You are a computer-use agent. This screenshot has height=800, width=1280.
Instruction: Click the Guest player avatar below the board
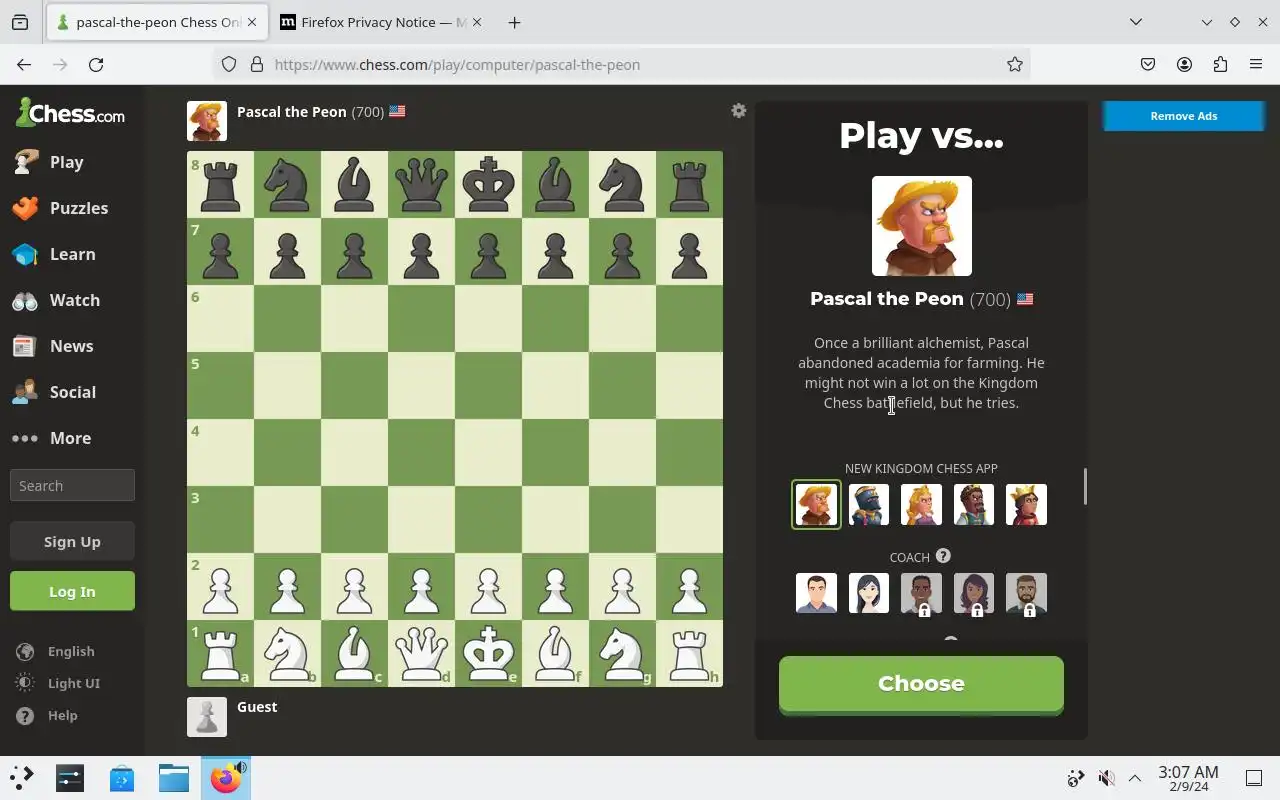(207, 716)
